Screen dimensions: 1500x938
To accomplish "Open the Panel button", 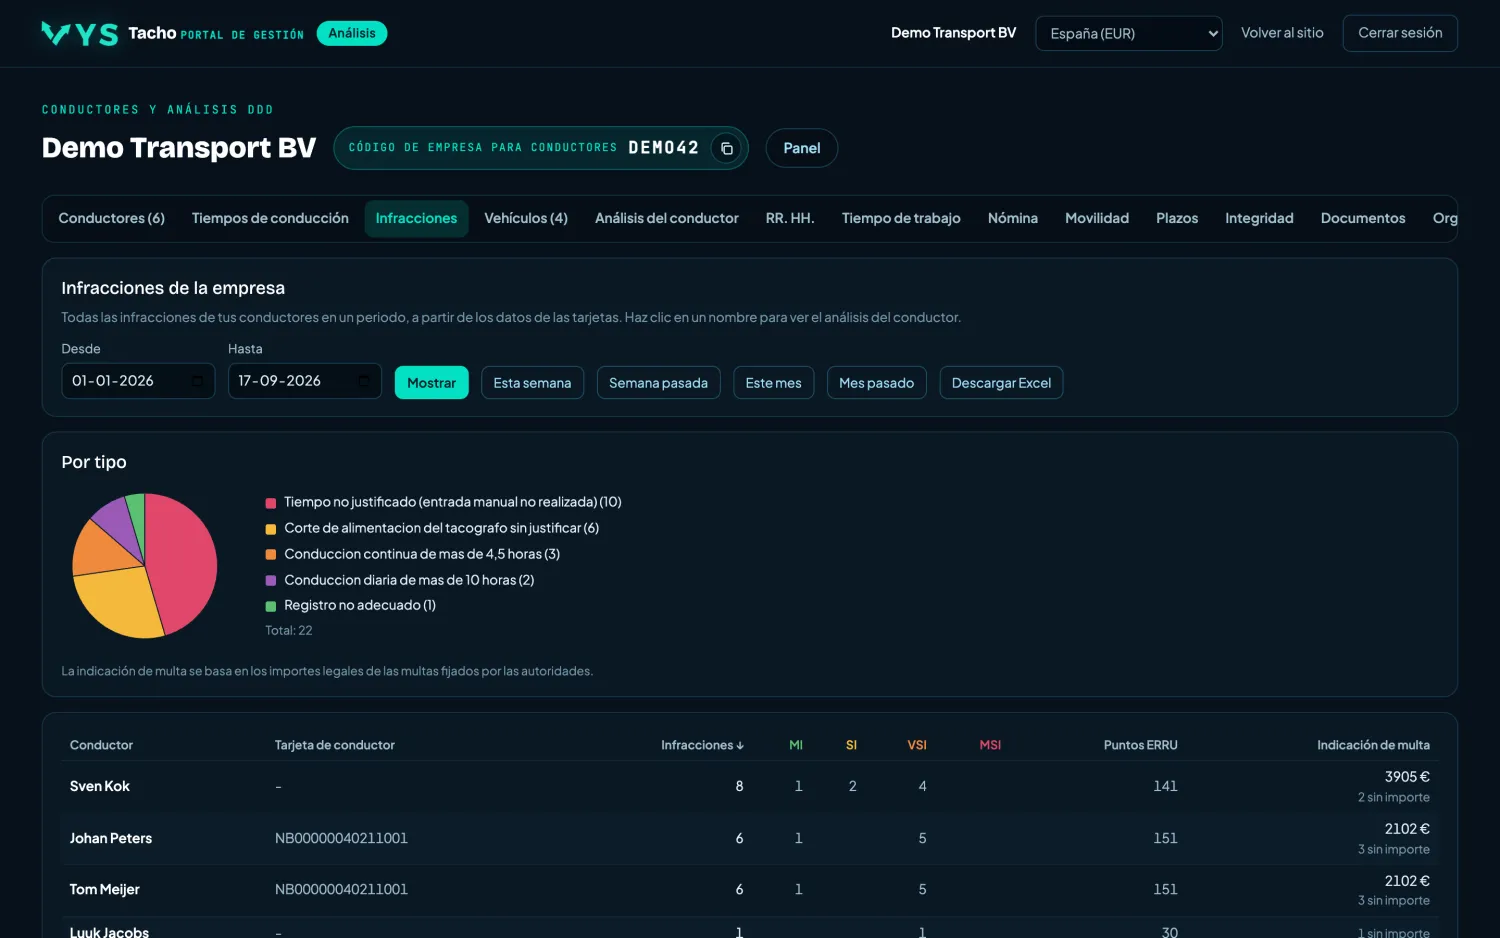I will pos(801,148).
